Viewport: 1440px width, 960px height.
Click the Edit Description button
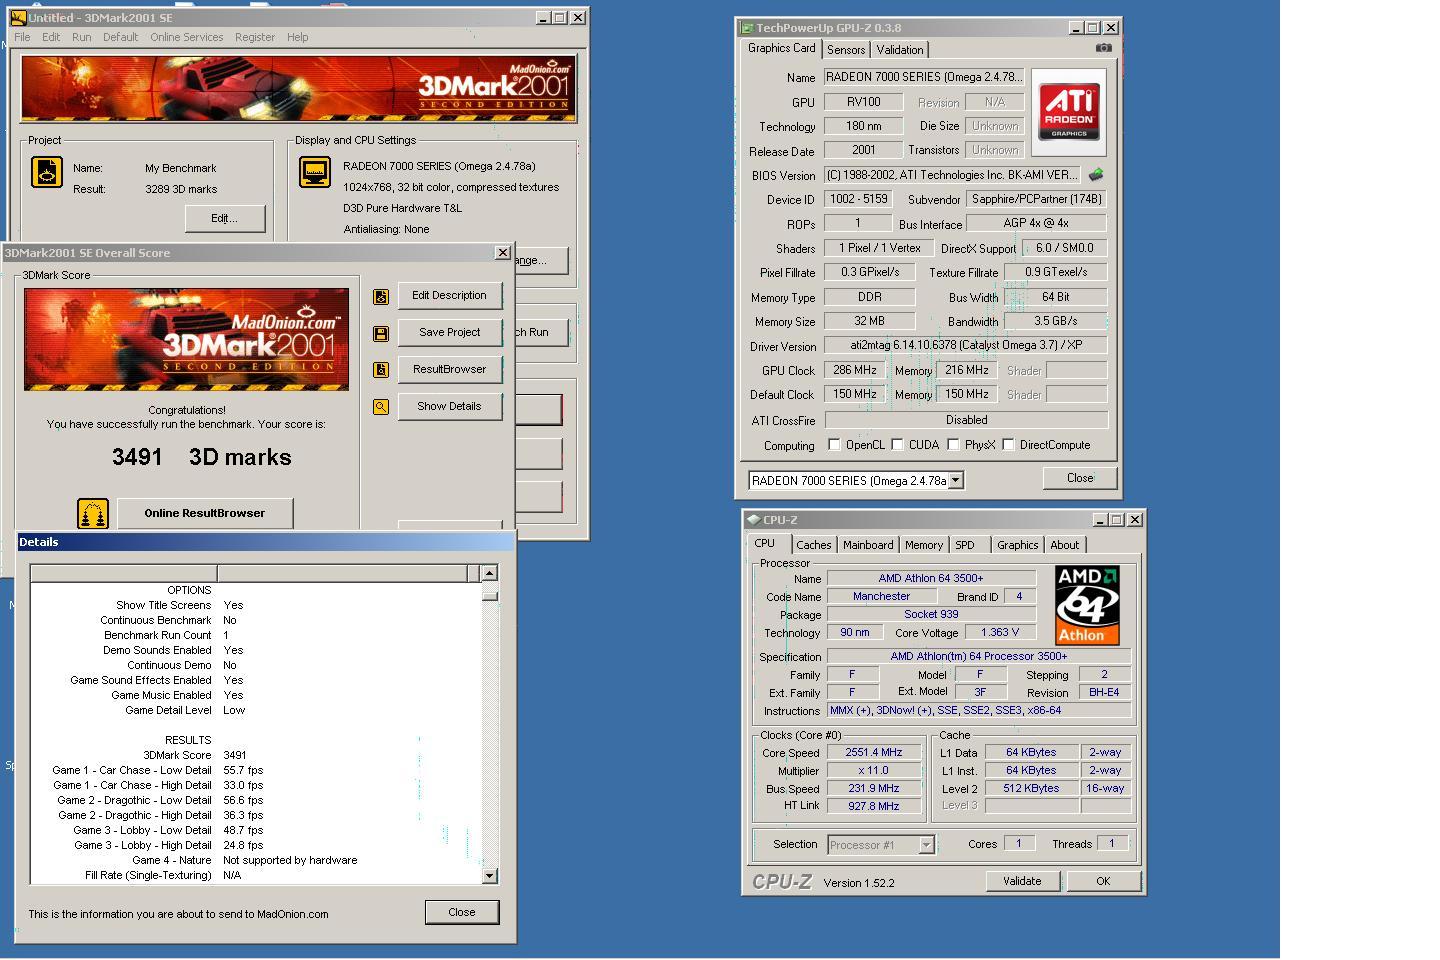pos(450,296)
